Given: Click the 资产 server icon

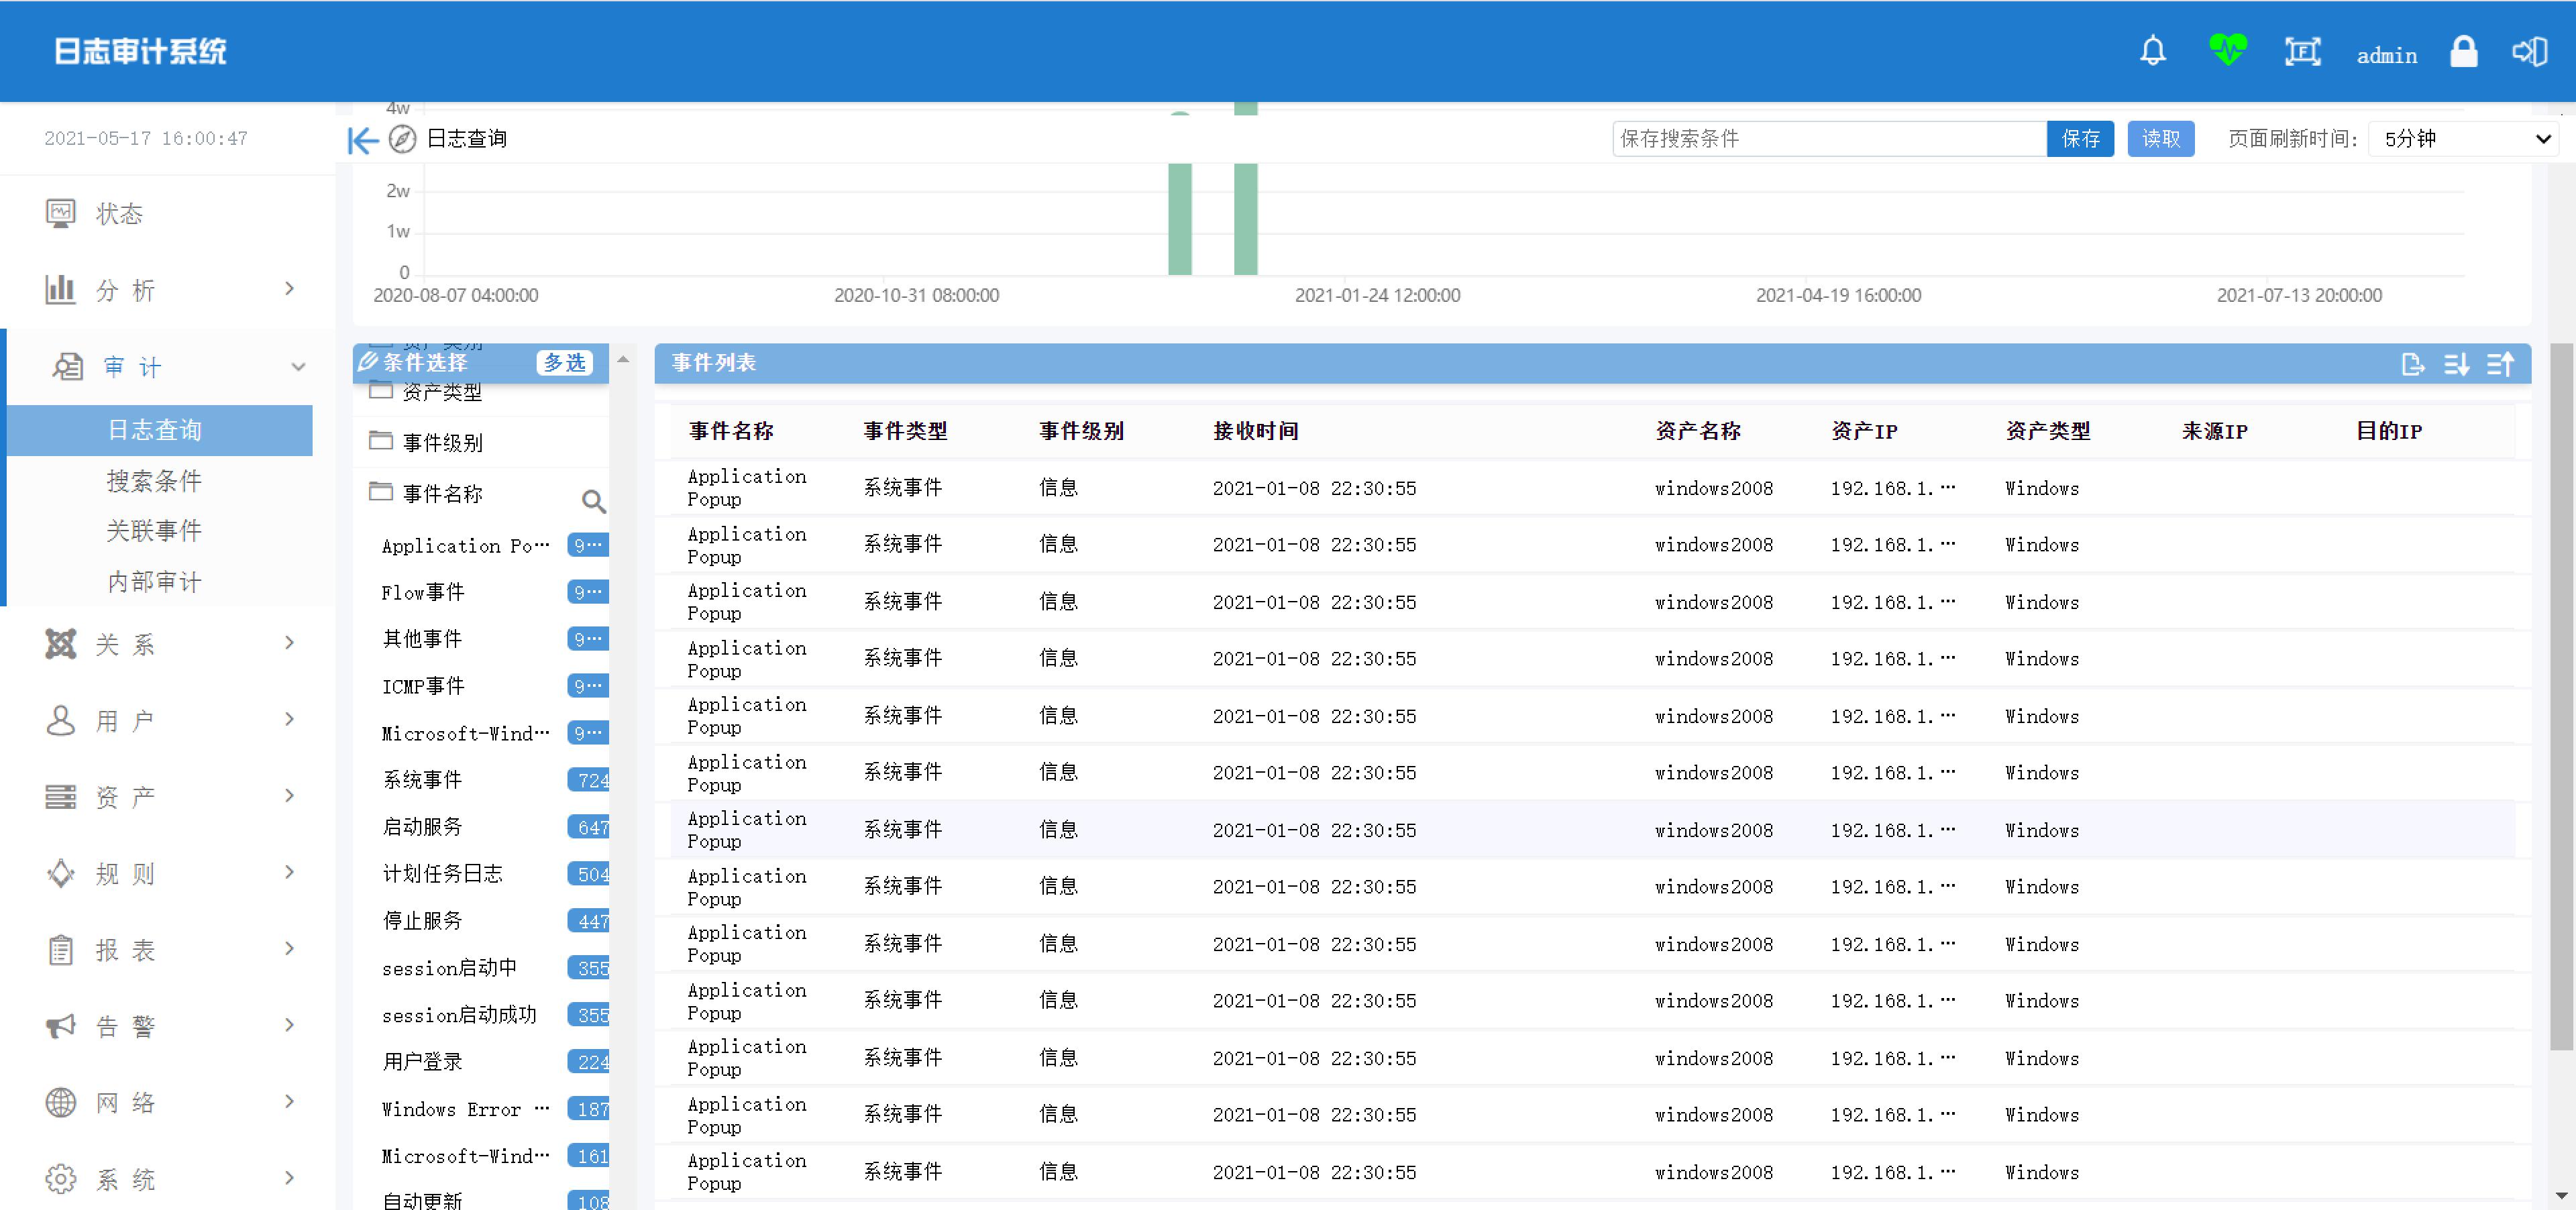Looking at the screenshot, I should (x=60, y=797).
